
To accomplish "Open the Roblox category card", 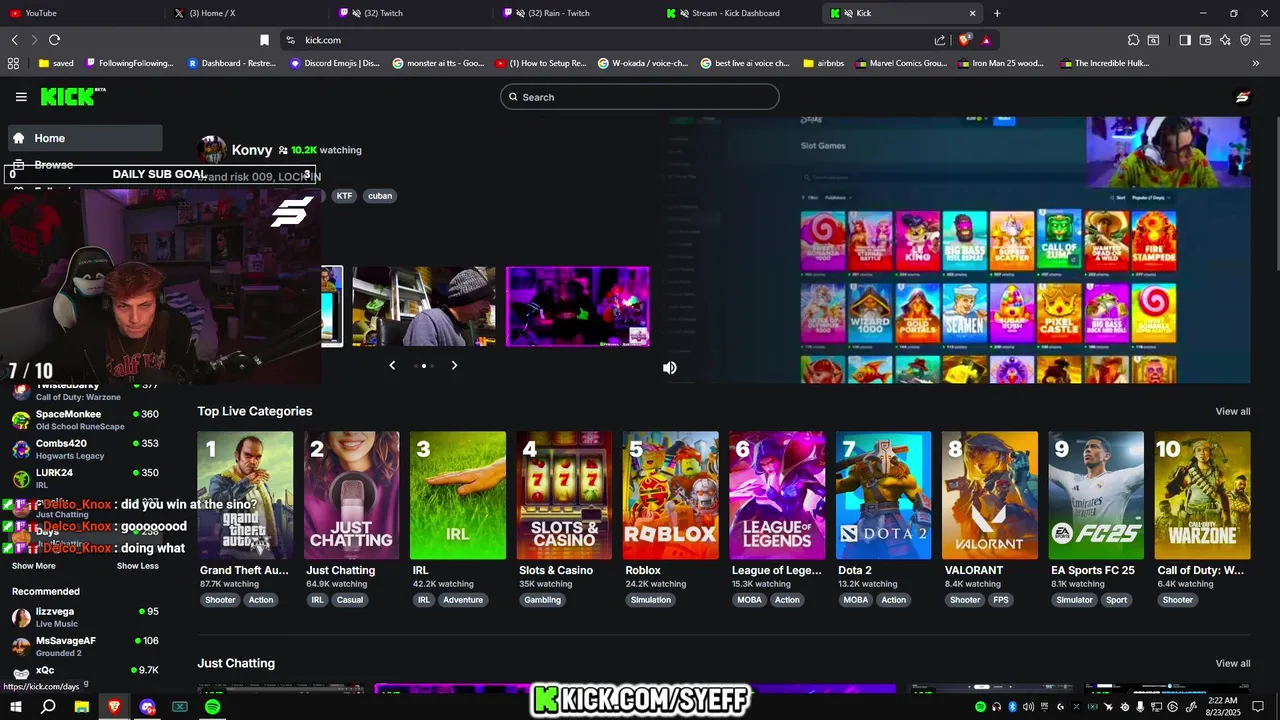I will tap(671, 495).
